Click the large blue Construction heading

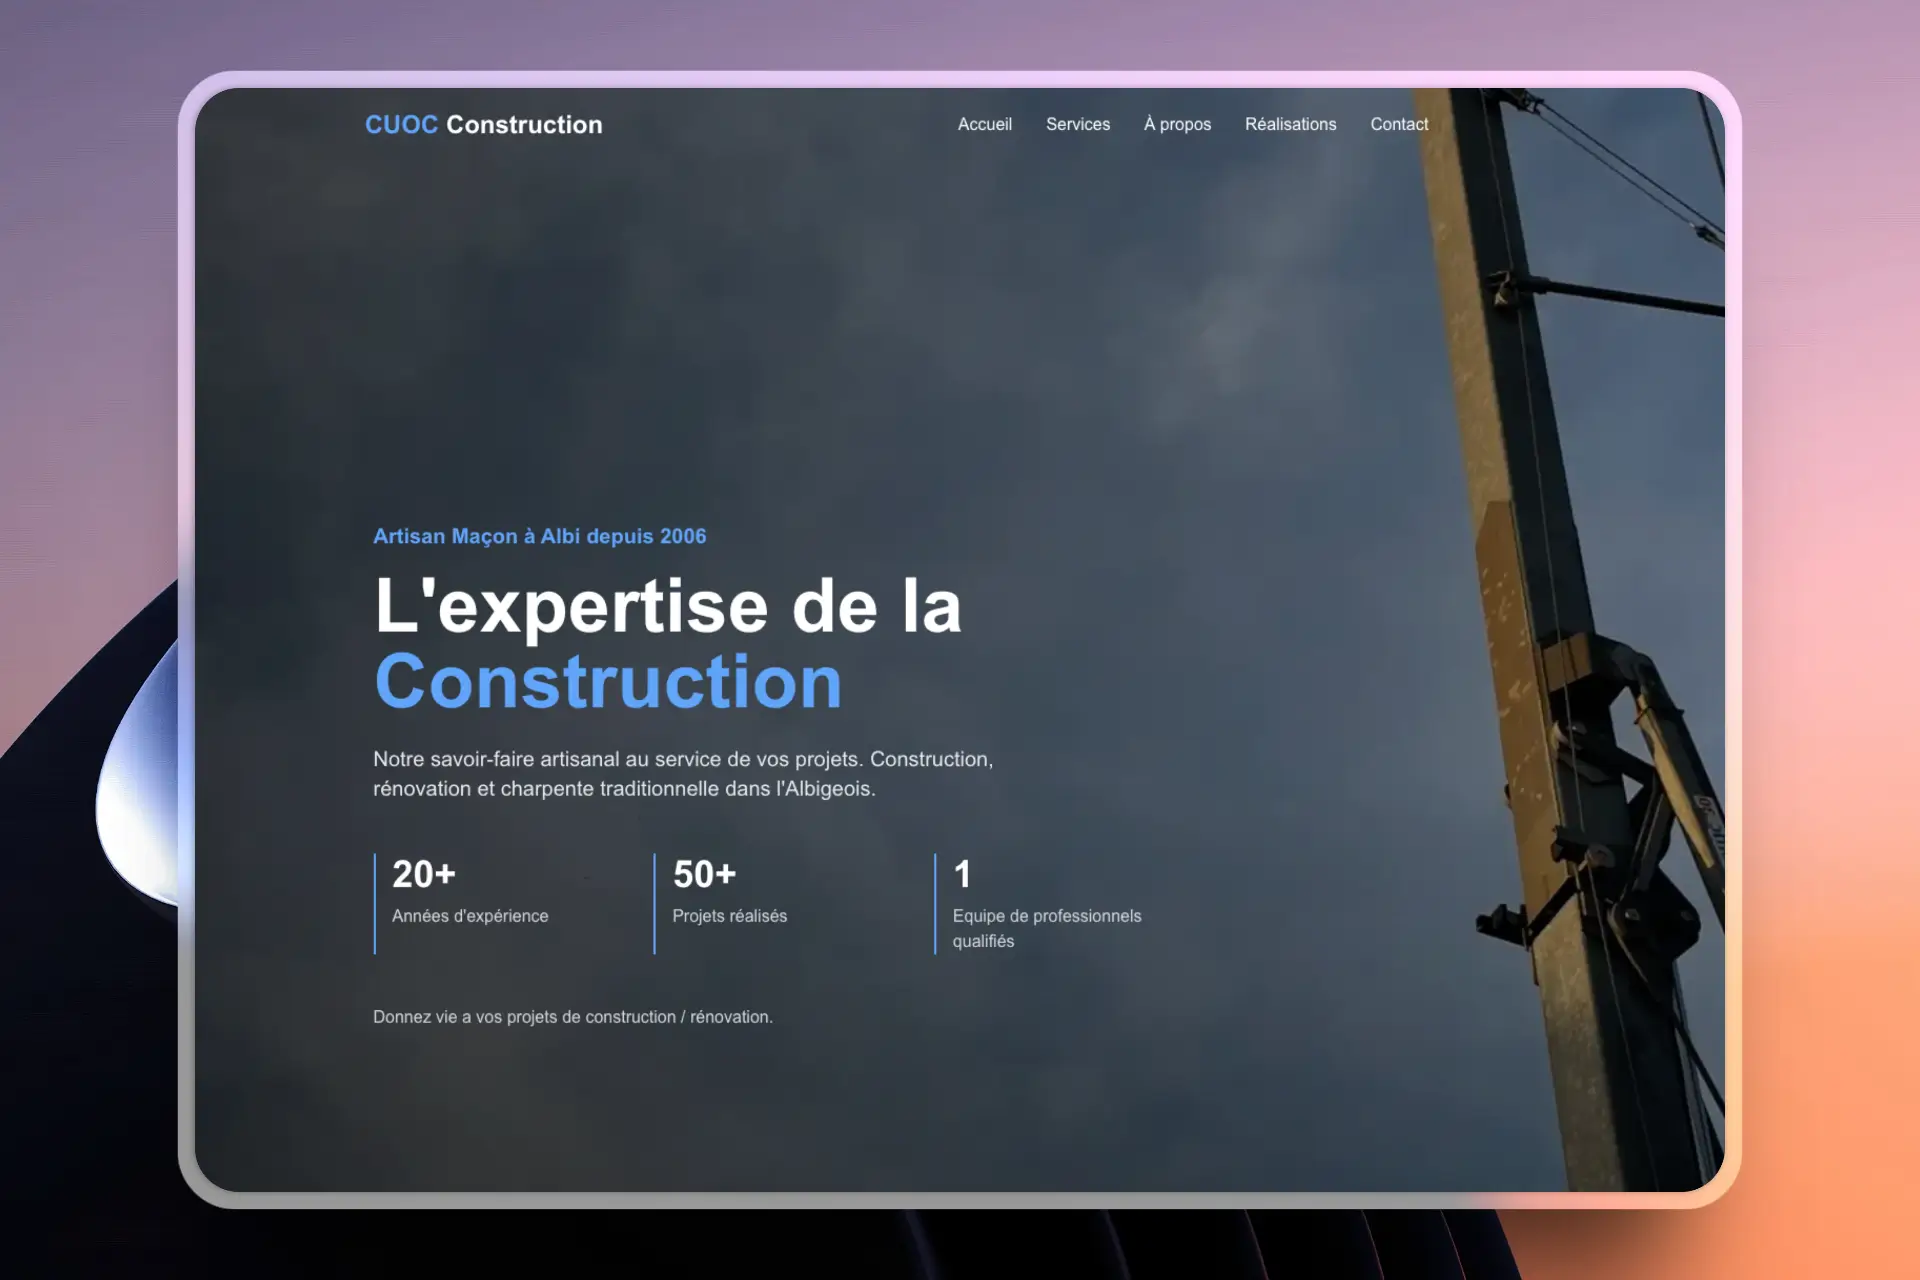point(608,682)
